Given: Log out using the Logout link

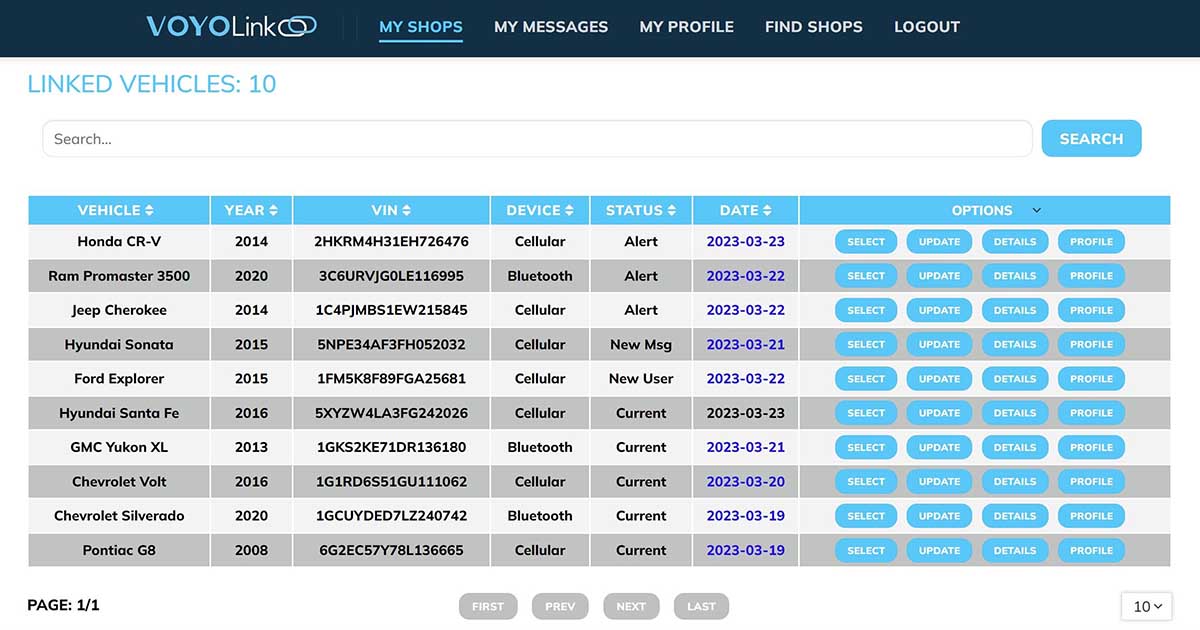Looking at the screenshot, I should (926, 27).
